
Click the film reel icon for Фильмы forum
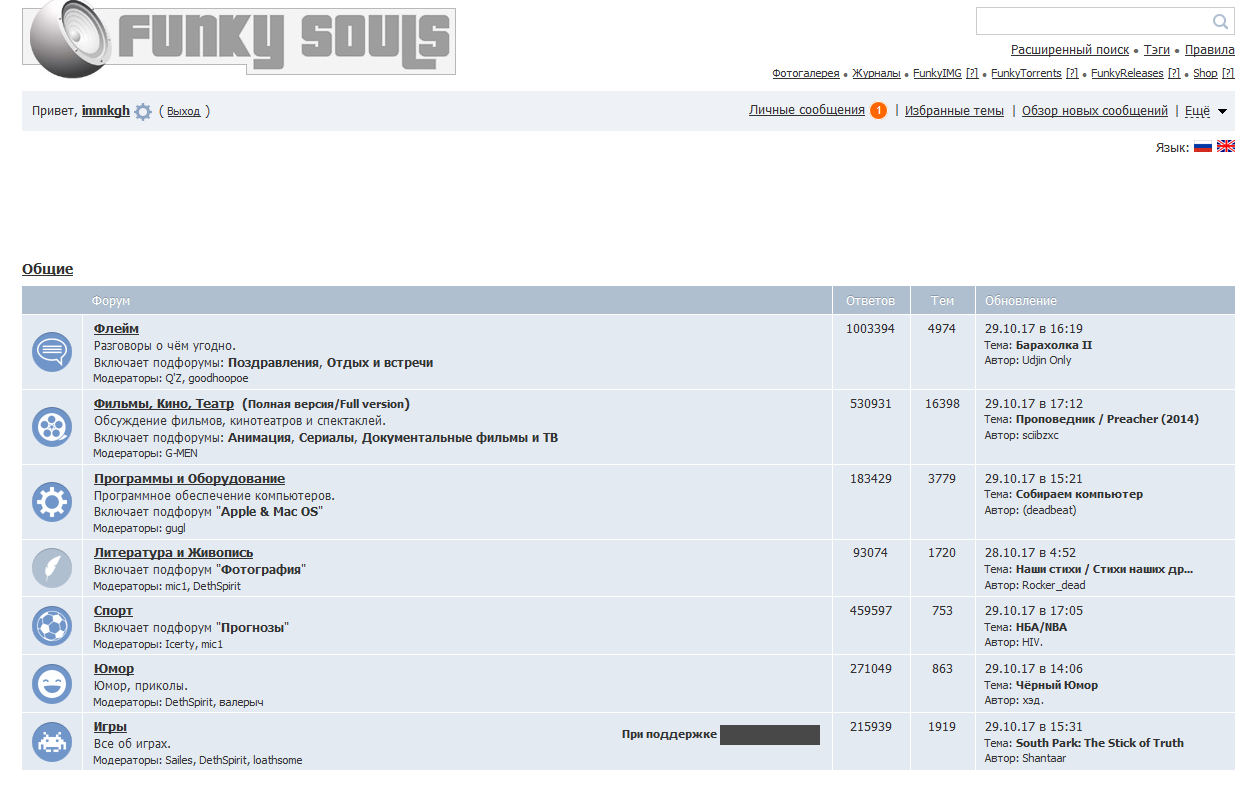coord(52,427)
